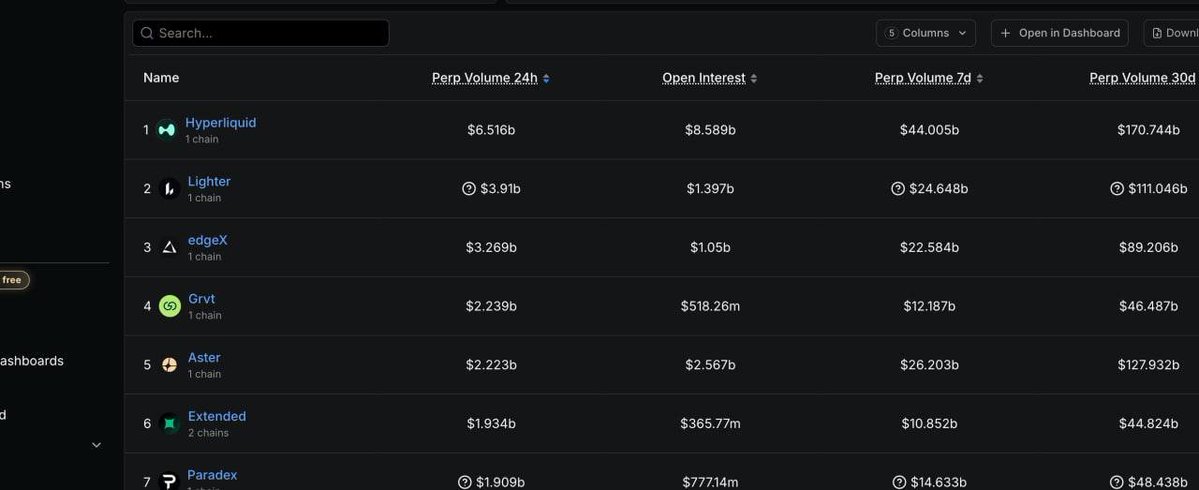Click the Extended green logo icon
This screenshot has height=490, width=1199.
coord(169,424)
